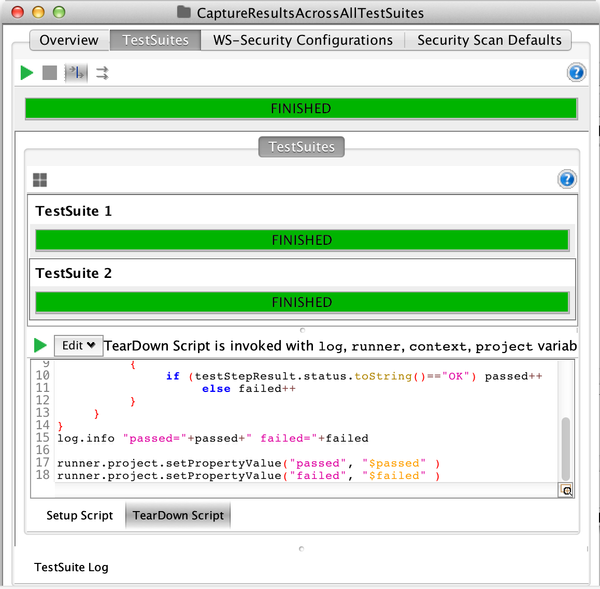Open help icon in the TestSuites panel
The height and width of the screenshot is (589, 600).
tap(567, 180)
